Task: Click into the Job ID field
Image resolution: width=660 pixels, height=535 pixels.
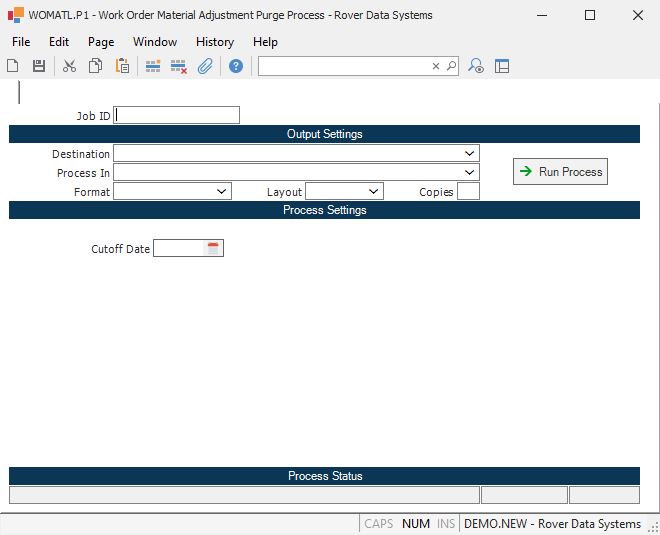Action: 177,115
